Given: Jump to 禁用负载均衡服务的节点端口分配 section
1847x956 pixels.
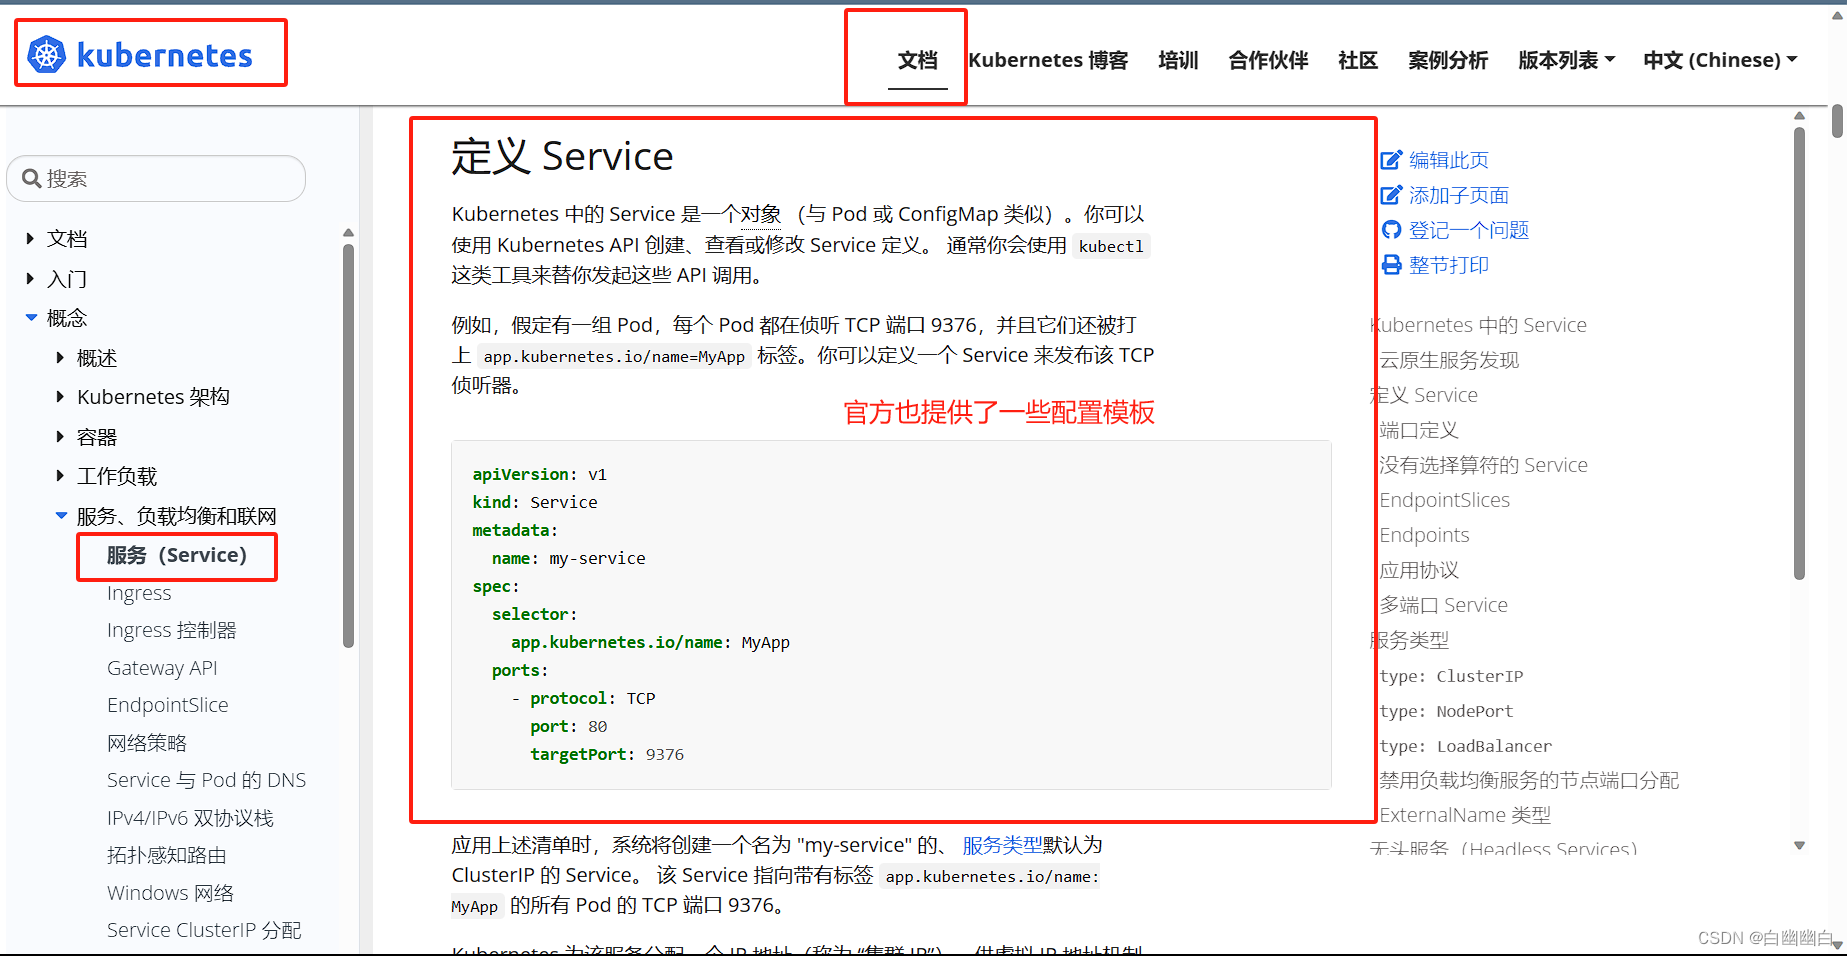Looking at the screenshot, I should (1529, 780).
